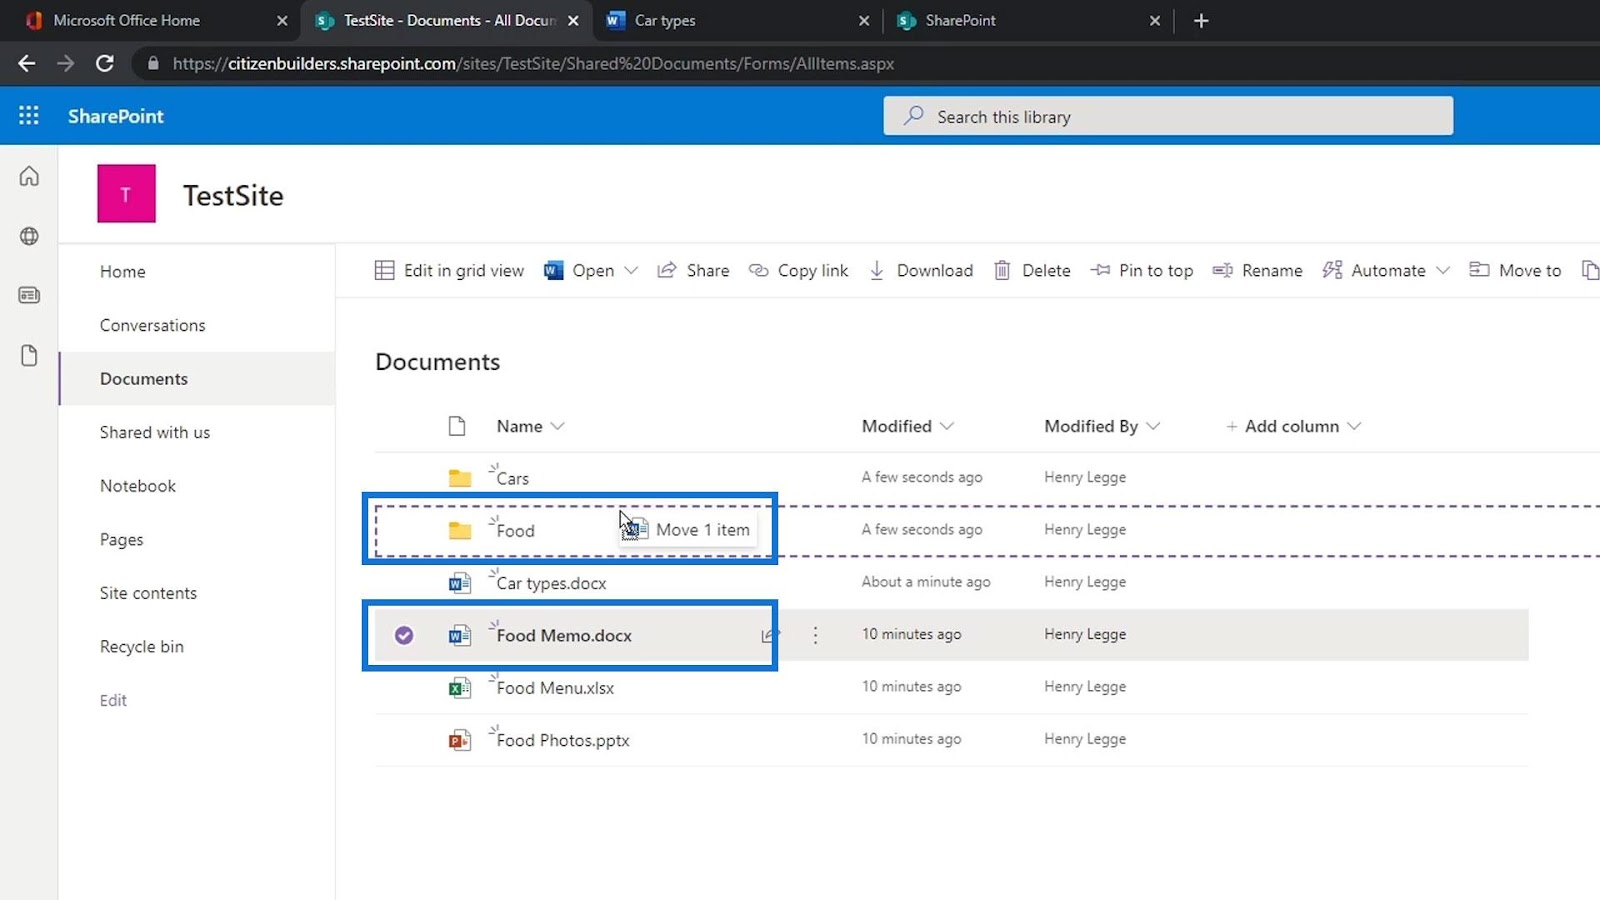1600x900 pixels.
Task: Click Edit in grid view button
Action: 449,271
